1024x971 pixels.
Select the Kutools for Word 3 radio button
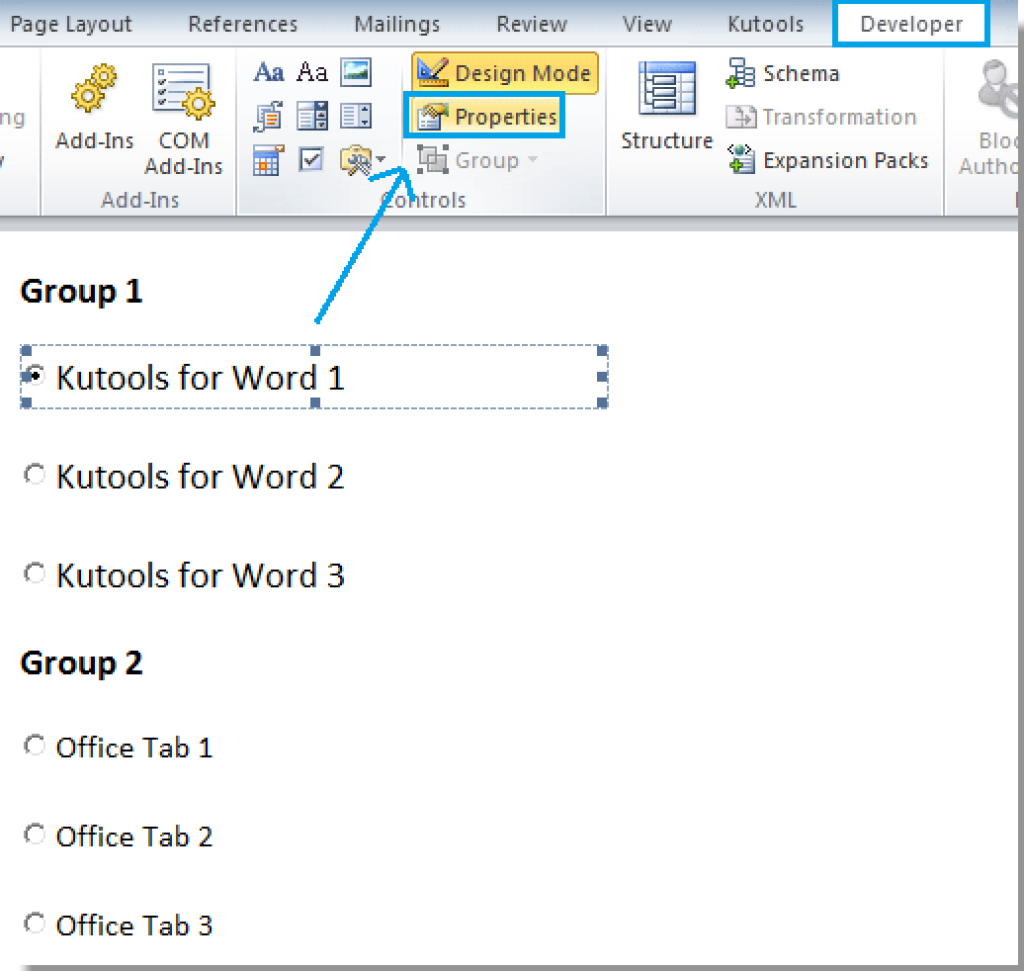34,573
